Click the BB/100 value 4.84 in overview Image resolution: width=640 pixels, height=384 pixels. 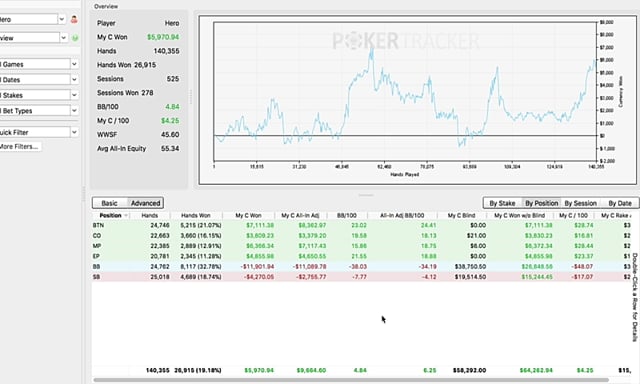[x=172, y=107]
